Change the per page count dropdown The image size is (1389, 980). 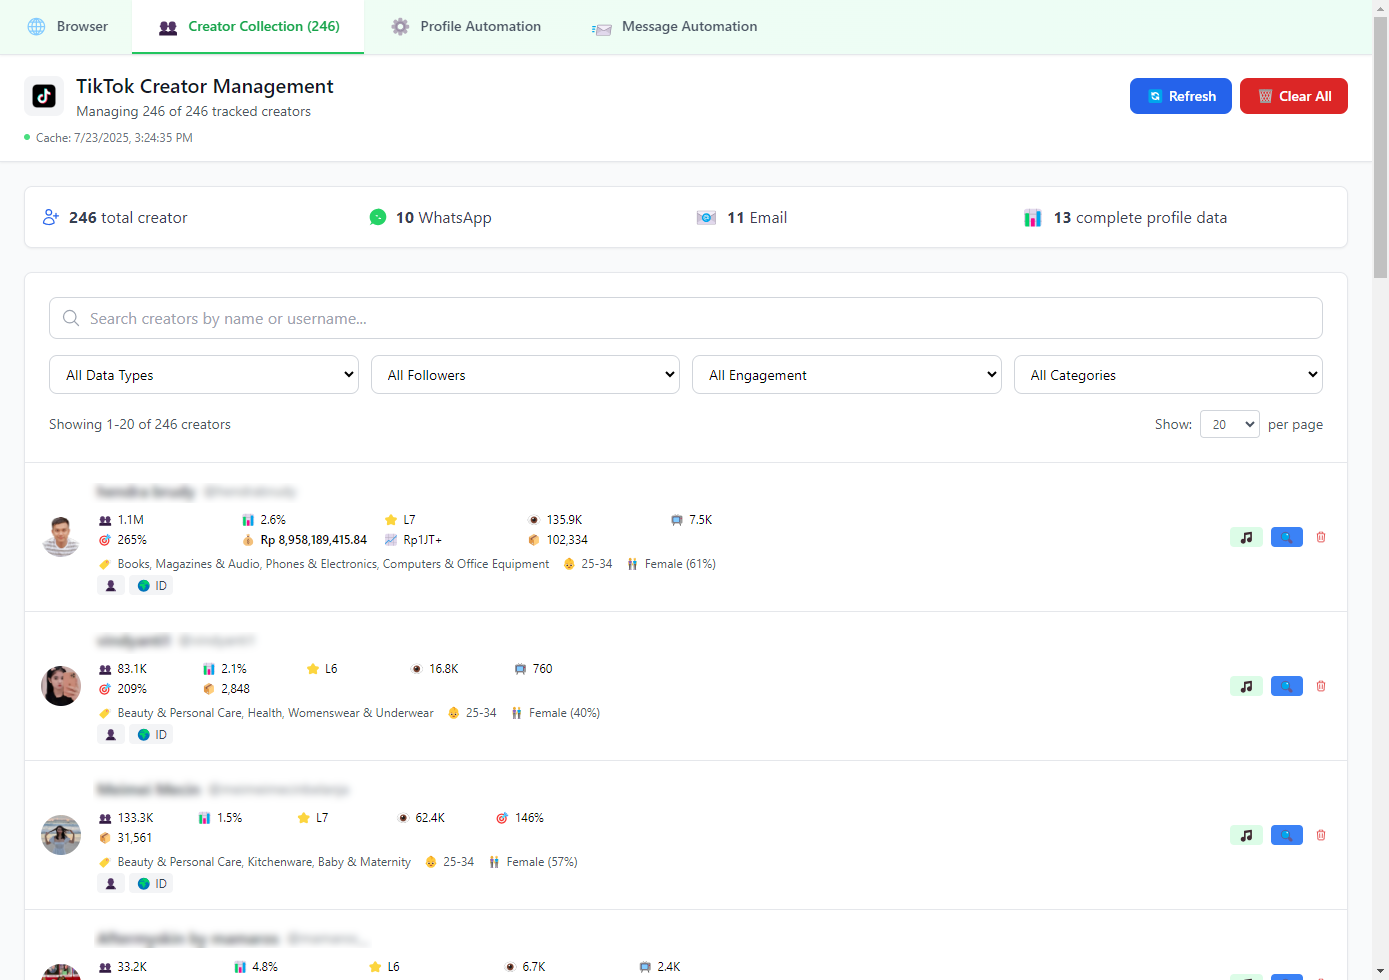[1229, 424]
